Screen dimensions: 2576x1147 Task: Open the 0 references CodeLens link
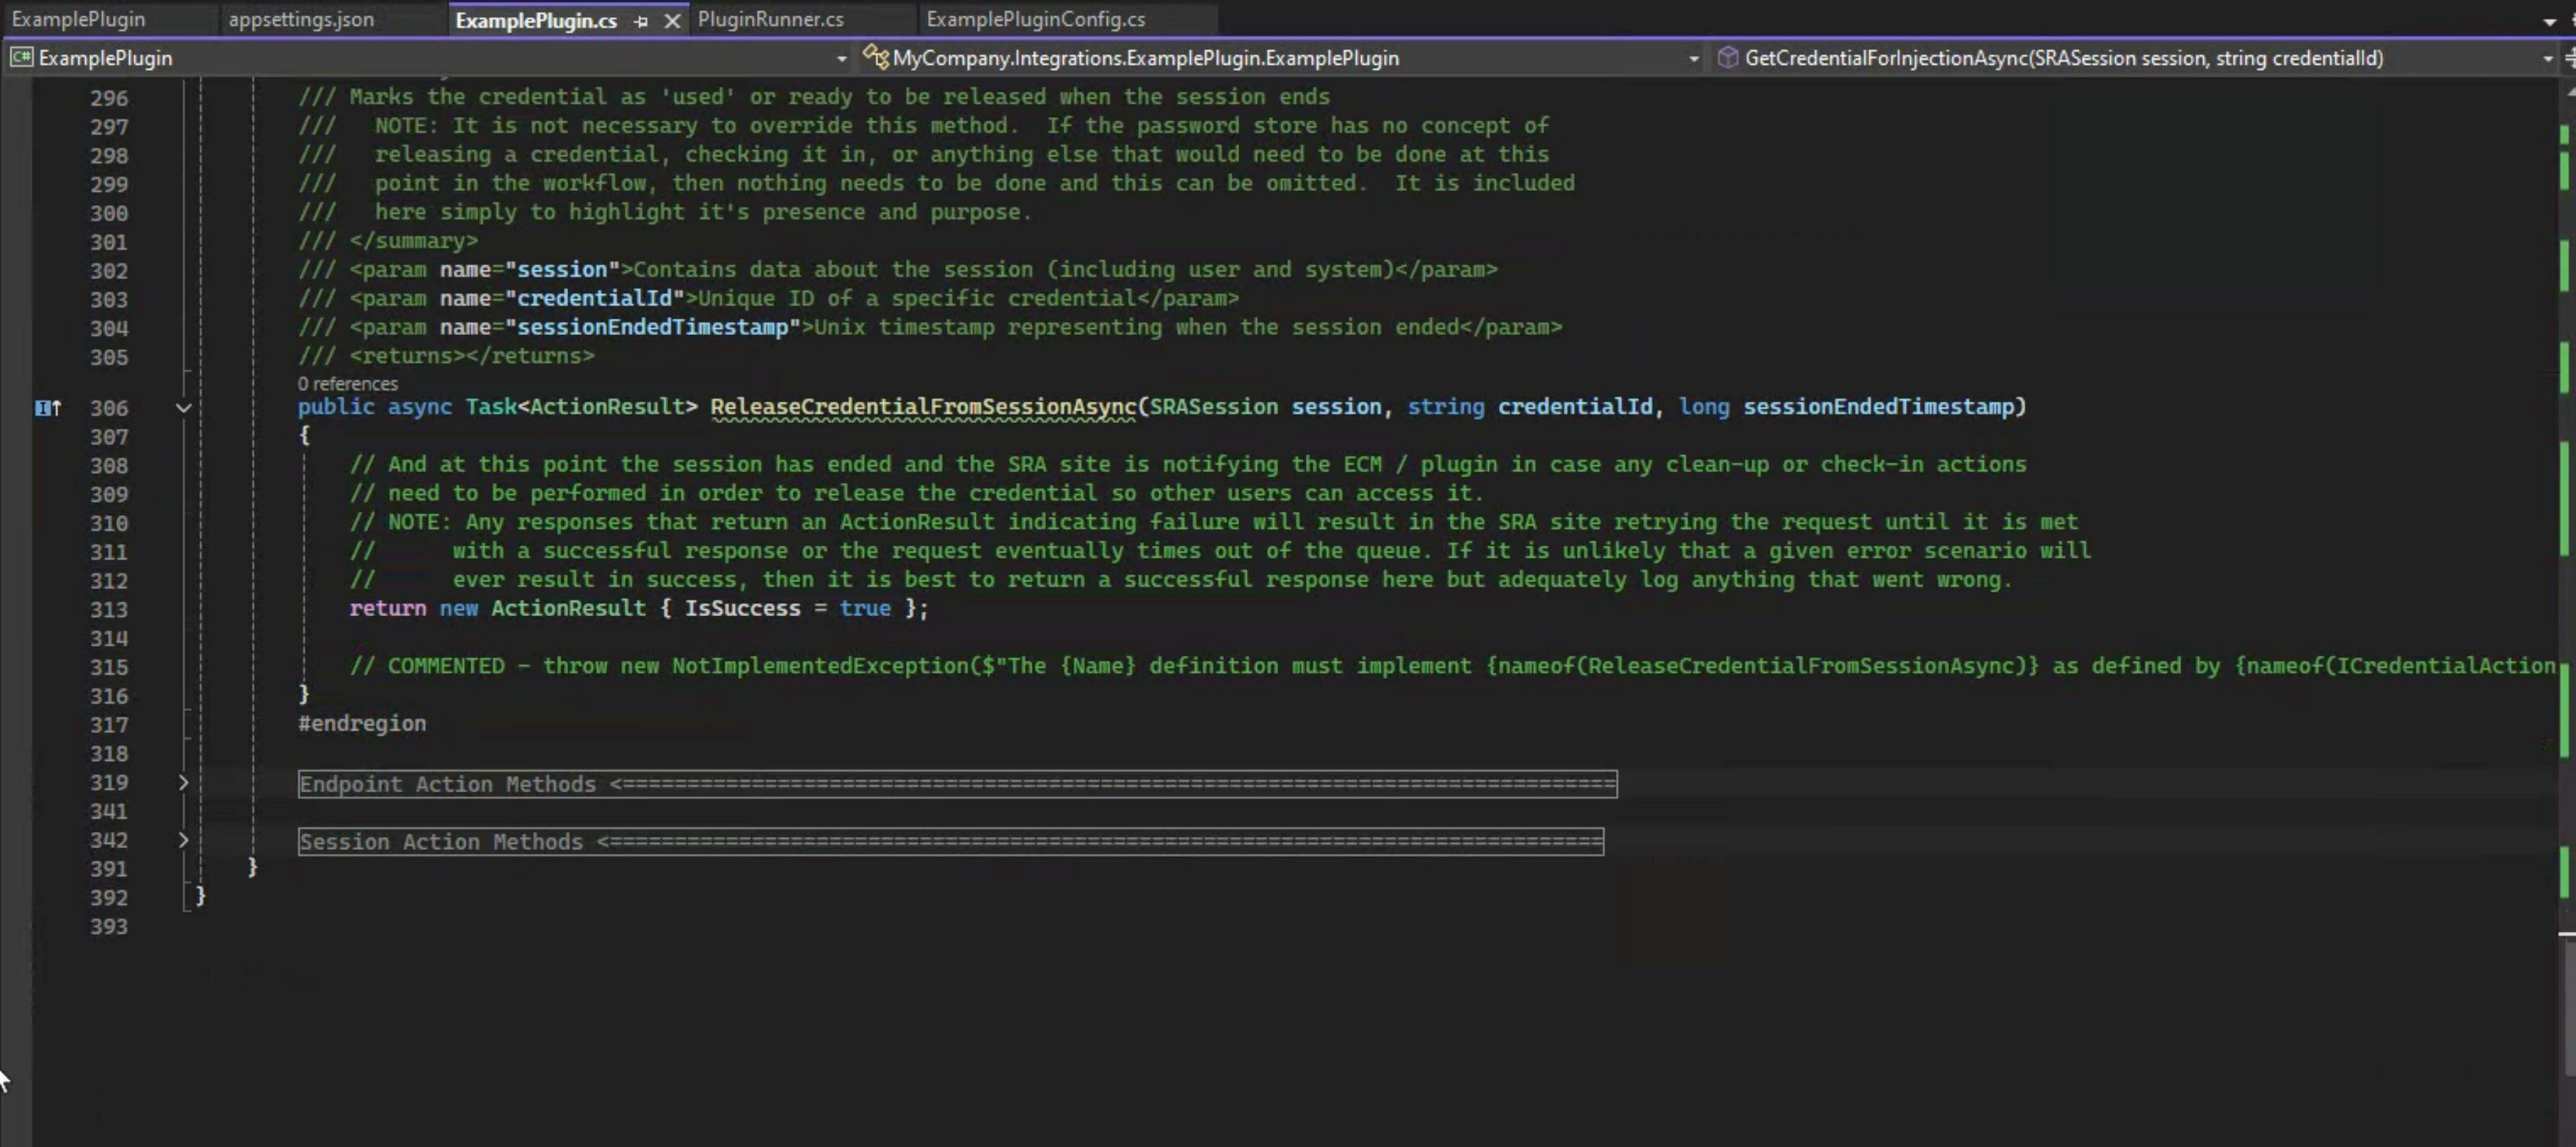[347, 383]
